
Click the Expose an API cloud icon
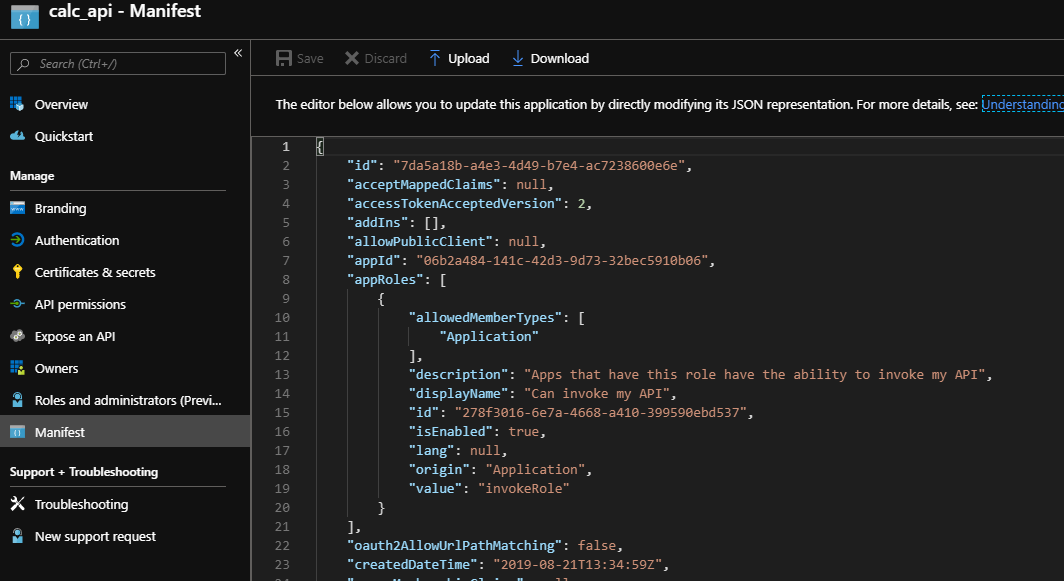point(17,336)
